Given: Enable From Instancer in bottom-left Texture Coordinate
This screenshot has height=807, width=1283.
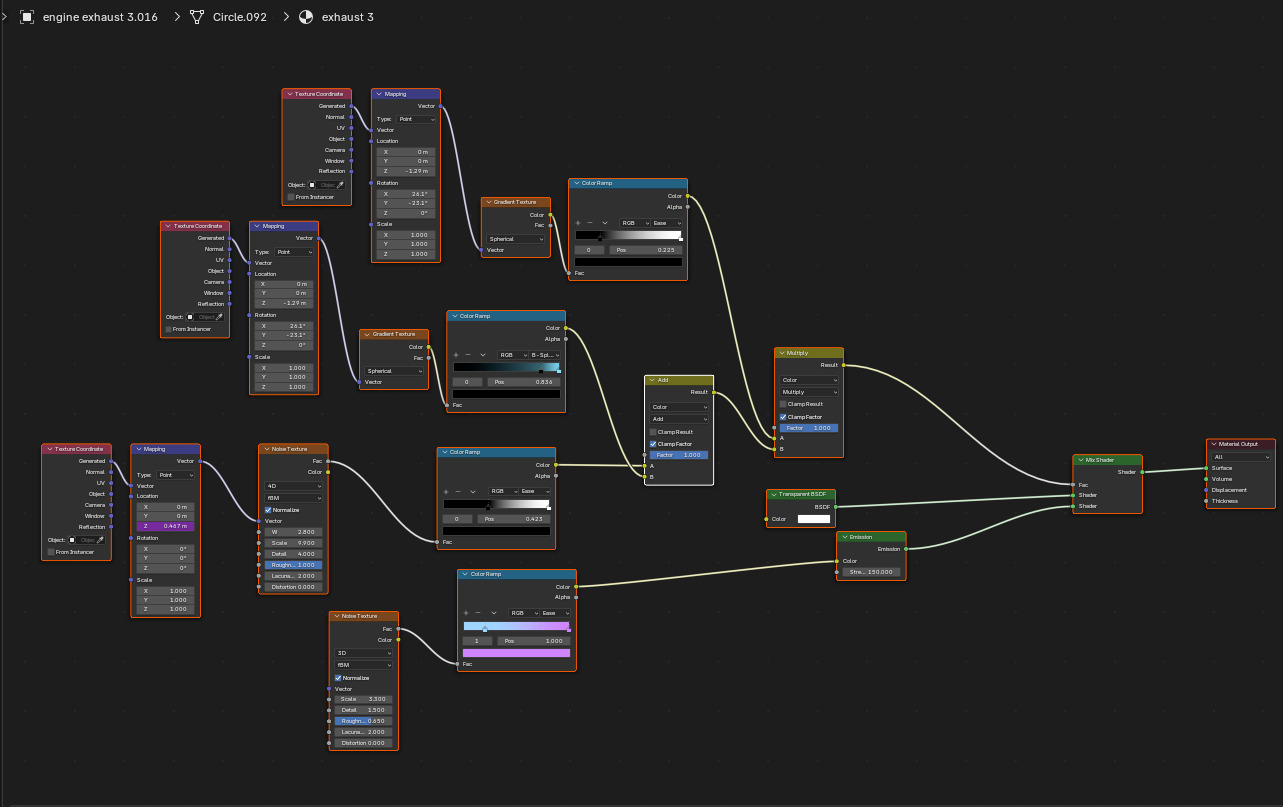Looking at the screenshot, I should 51,552.
